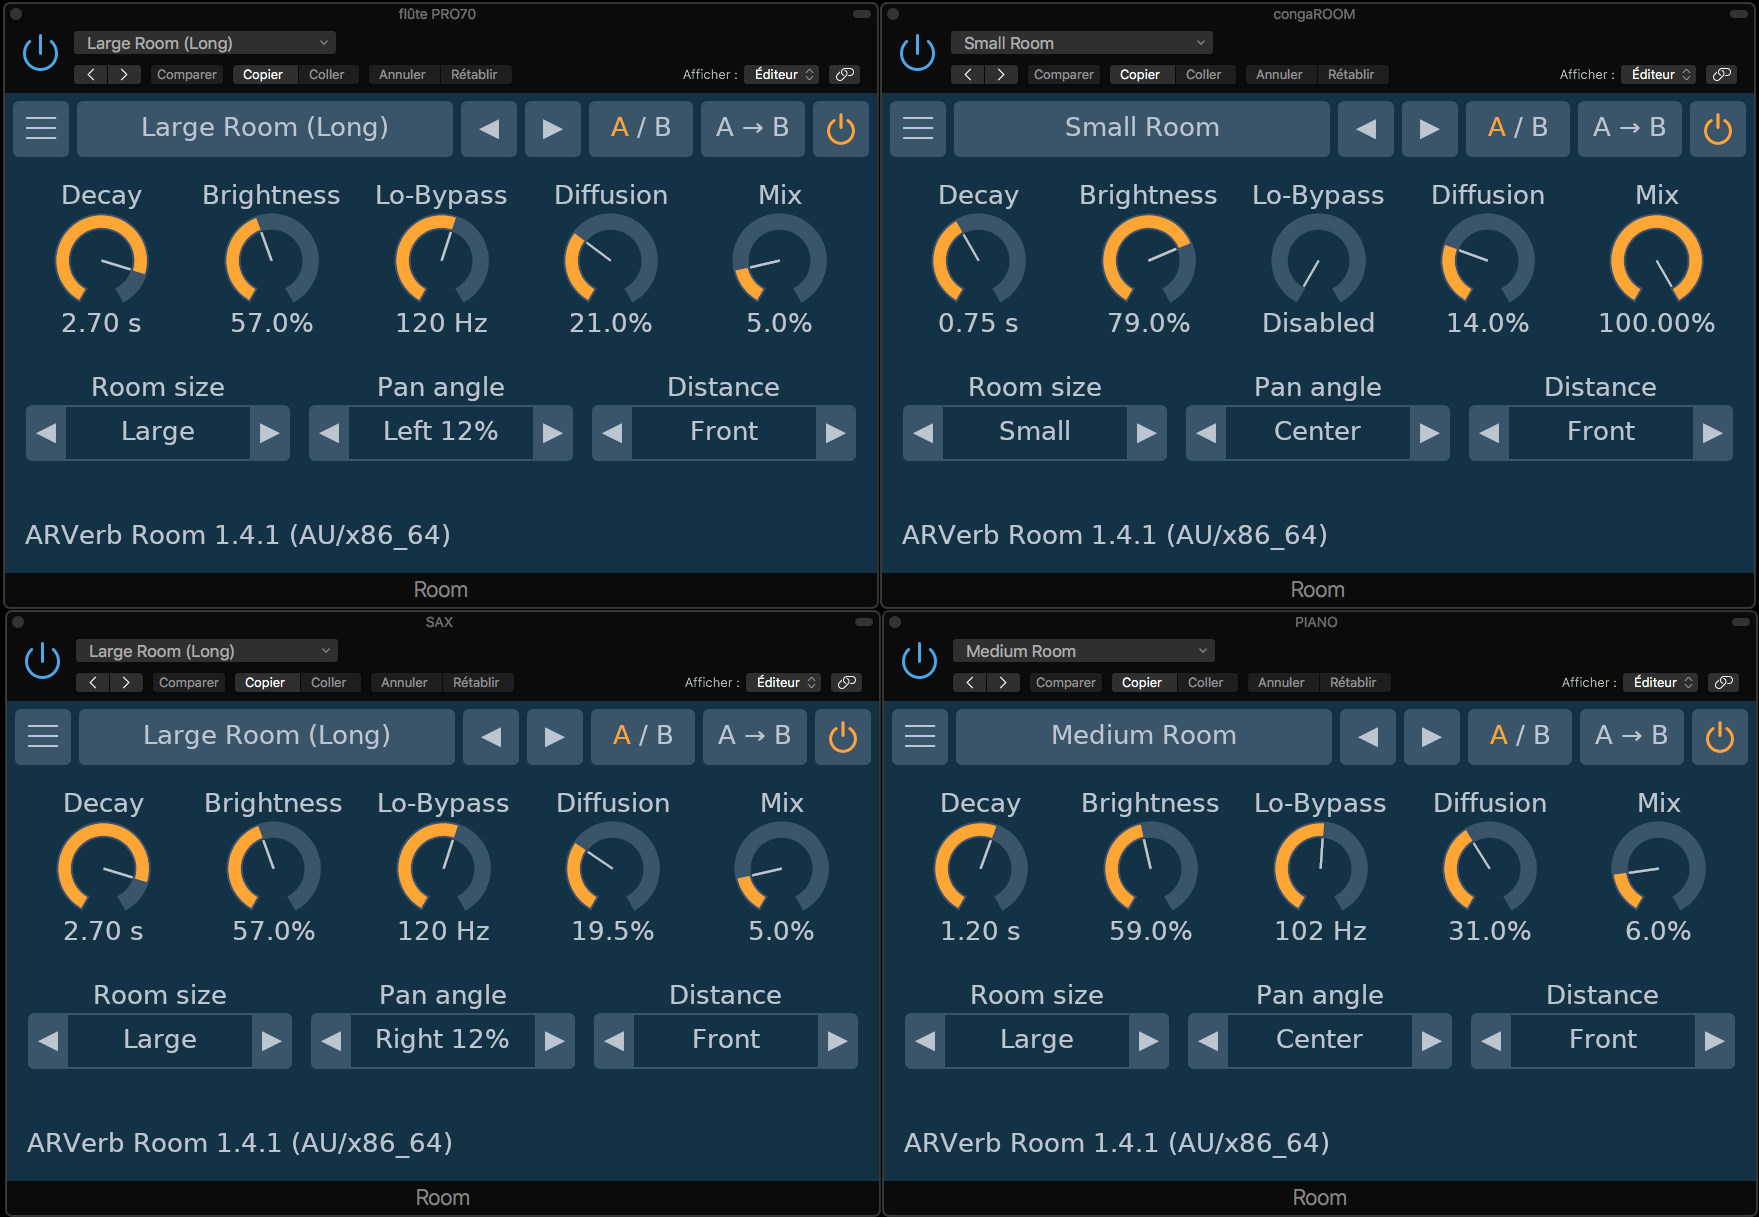Open Éditeur view dropdown in congaROOM window
The height and width of the screenshot is (1217, 1759).
pyautogui.click(x=1659, y=74)
